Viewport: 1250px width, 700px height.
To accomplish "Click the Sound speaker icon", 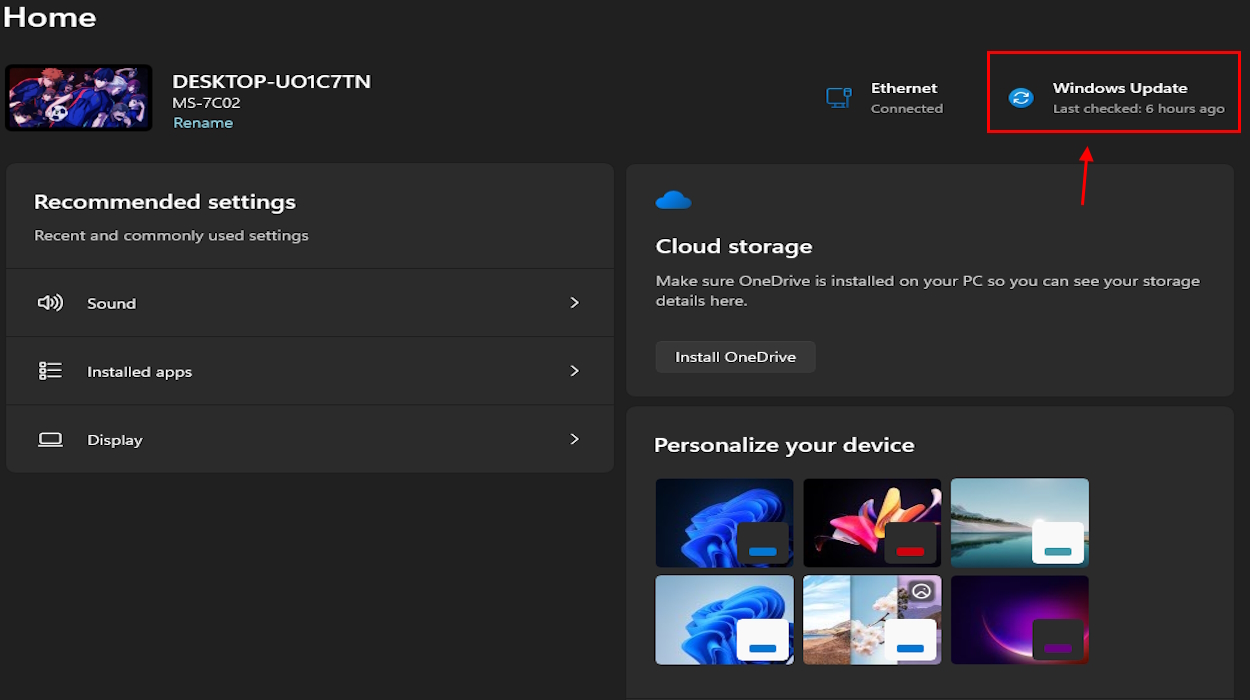I will pos(50,303).
